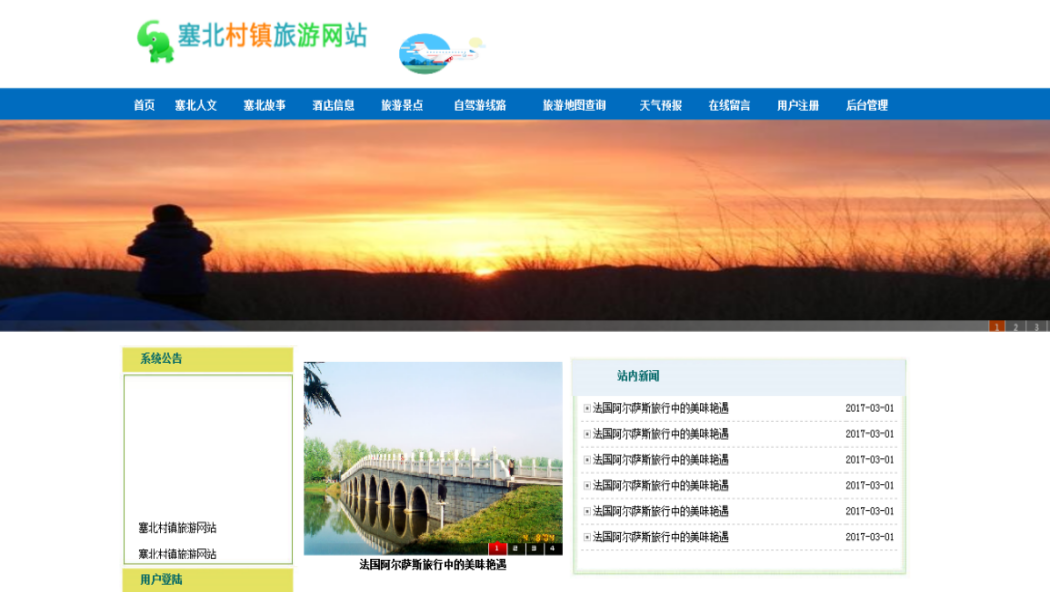Click the bridge slideshow photo
The image size is (1050, 592).
click(x=433, y=458)
